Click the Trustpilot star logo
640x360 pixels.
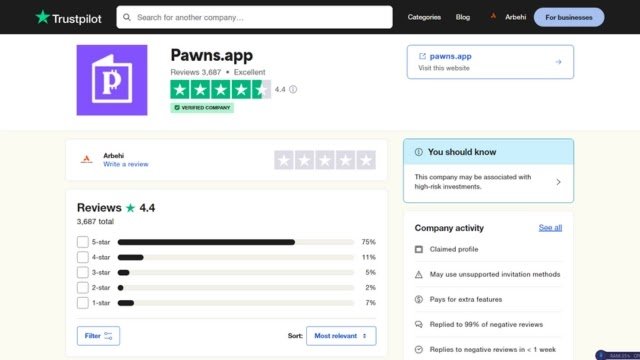(x=42, y=17)
